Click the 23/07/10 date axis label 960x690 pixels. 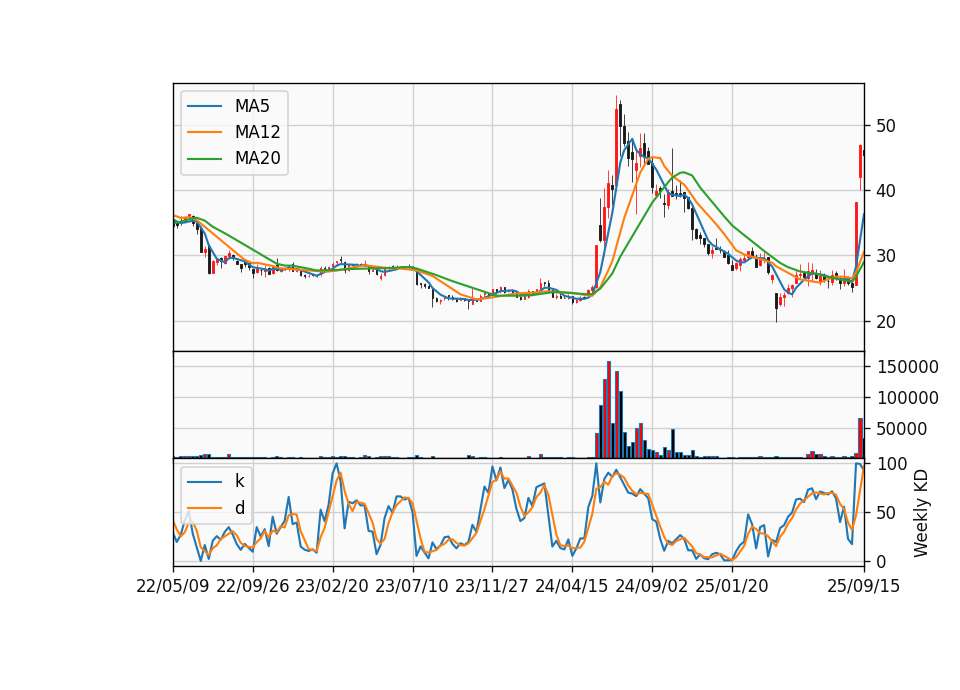[412, 586]
